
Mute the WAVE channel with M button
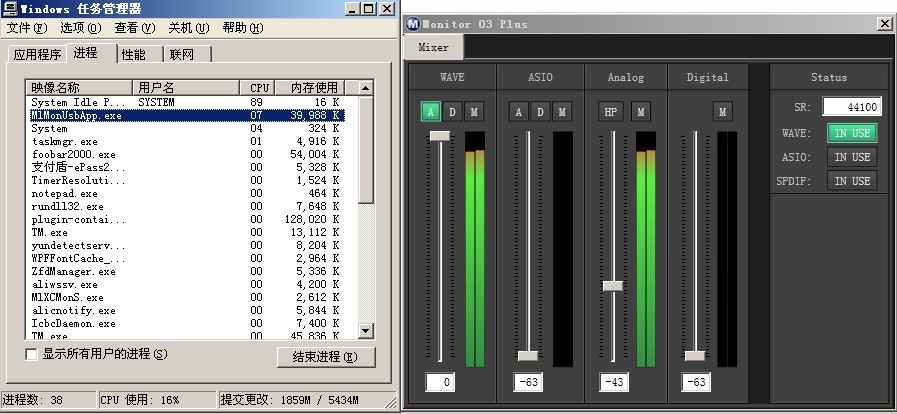474,111
